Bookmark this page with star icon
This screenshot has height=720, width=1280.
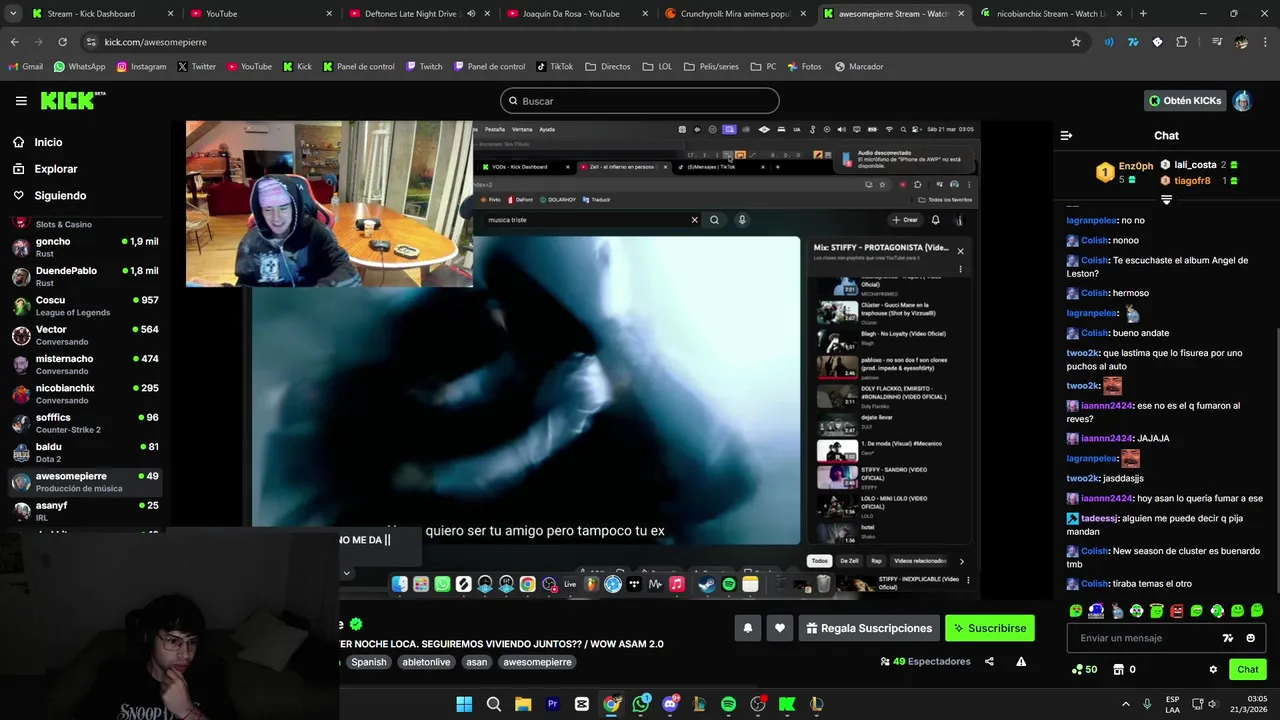pyautogui.click(x=1076, y=42)
